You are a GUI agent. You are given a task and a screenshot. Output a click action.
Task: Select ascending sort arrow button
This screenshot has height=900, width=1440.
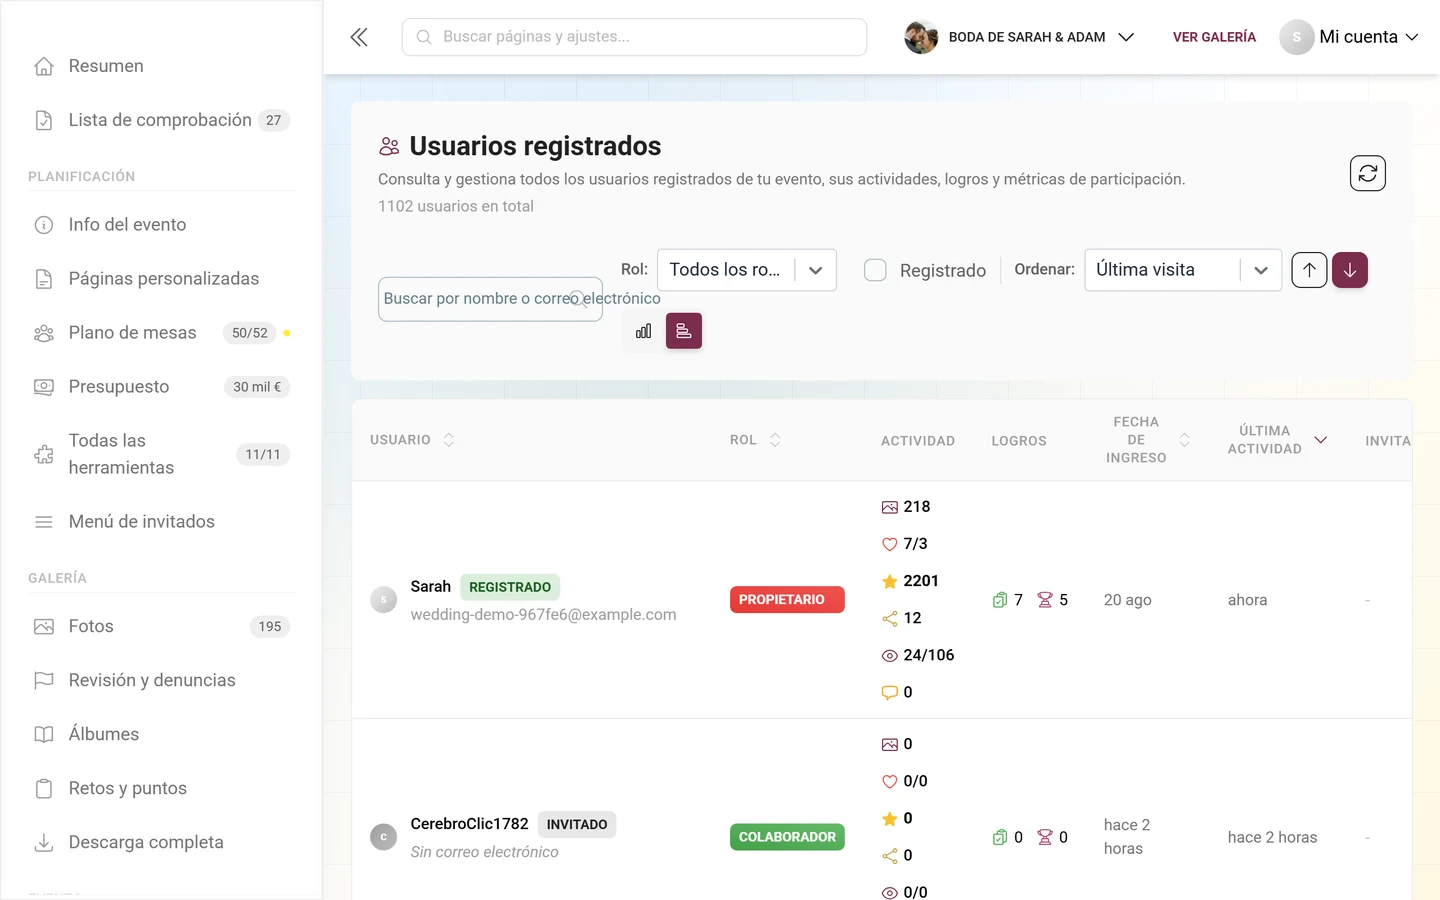[1309, 270]
